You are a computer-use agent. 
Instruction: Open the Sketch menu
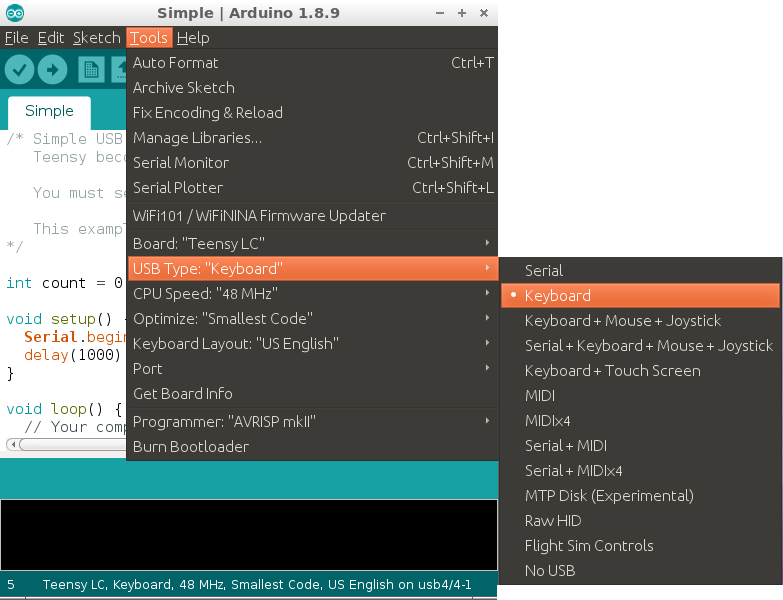tap(97, 38)
